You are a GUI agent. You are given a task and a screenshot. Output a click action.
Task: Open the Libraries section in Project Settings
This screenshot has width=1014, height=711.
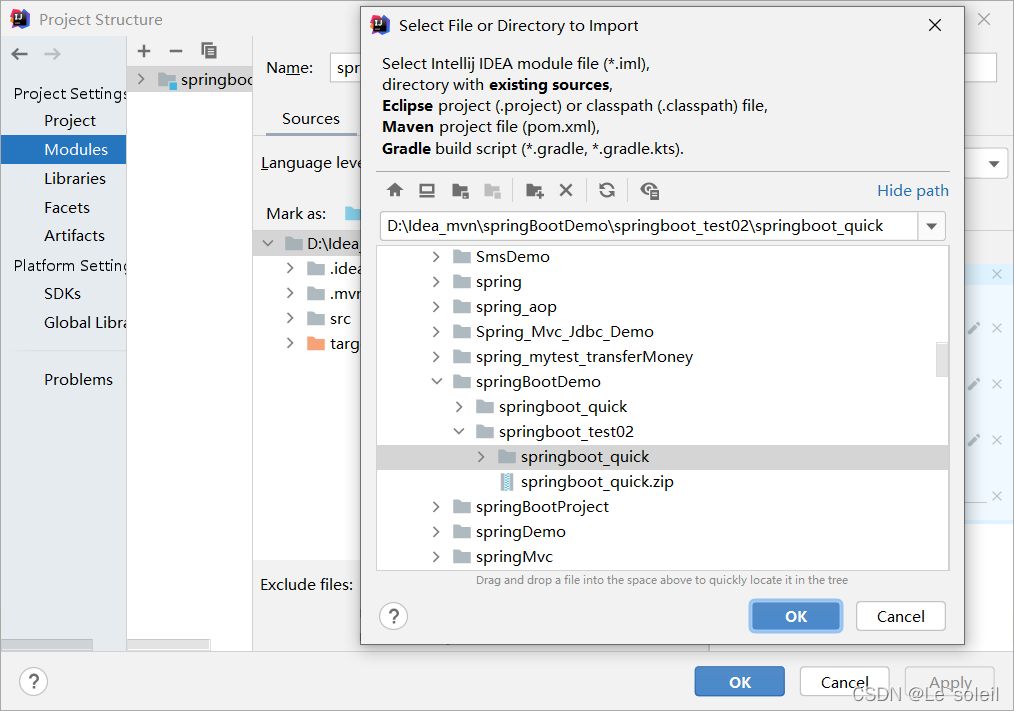[x=76, y=178]
